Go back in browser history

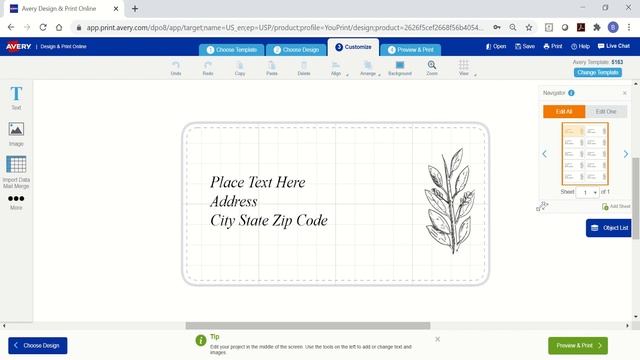tap(11, 27)
